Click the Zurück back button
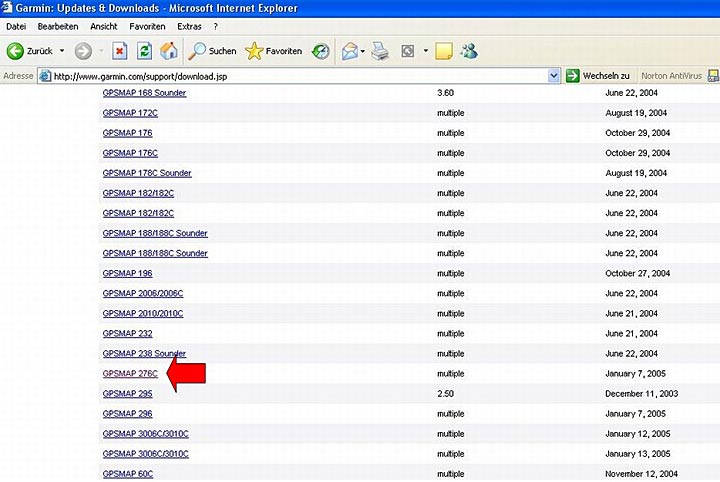Image resolution: width=720 pixels, height=482 pixels. coord(30,51)
